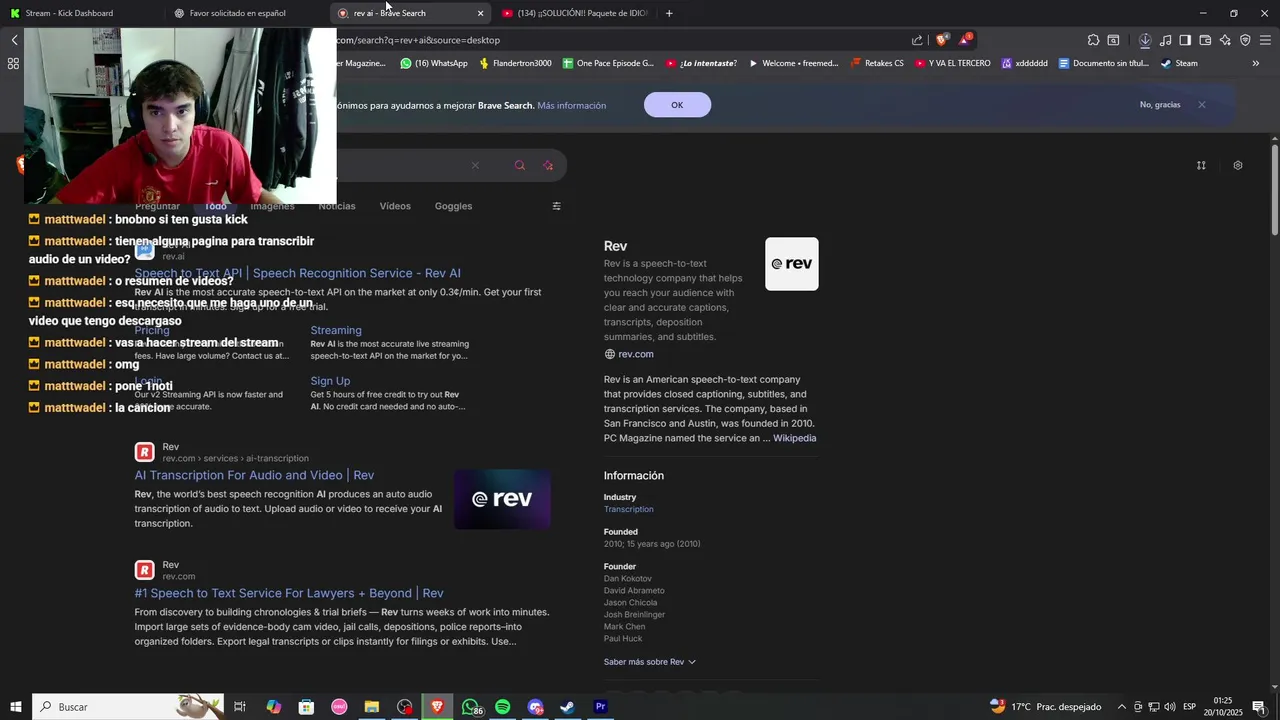Open Brave Wallet icon in toolbar
This screenshot has height=720, width=1280.
coord(1205,40)
